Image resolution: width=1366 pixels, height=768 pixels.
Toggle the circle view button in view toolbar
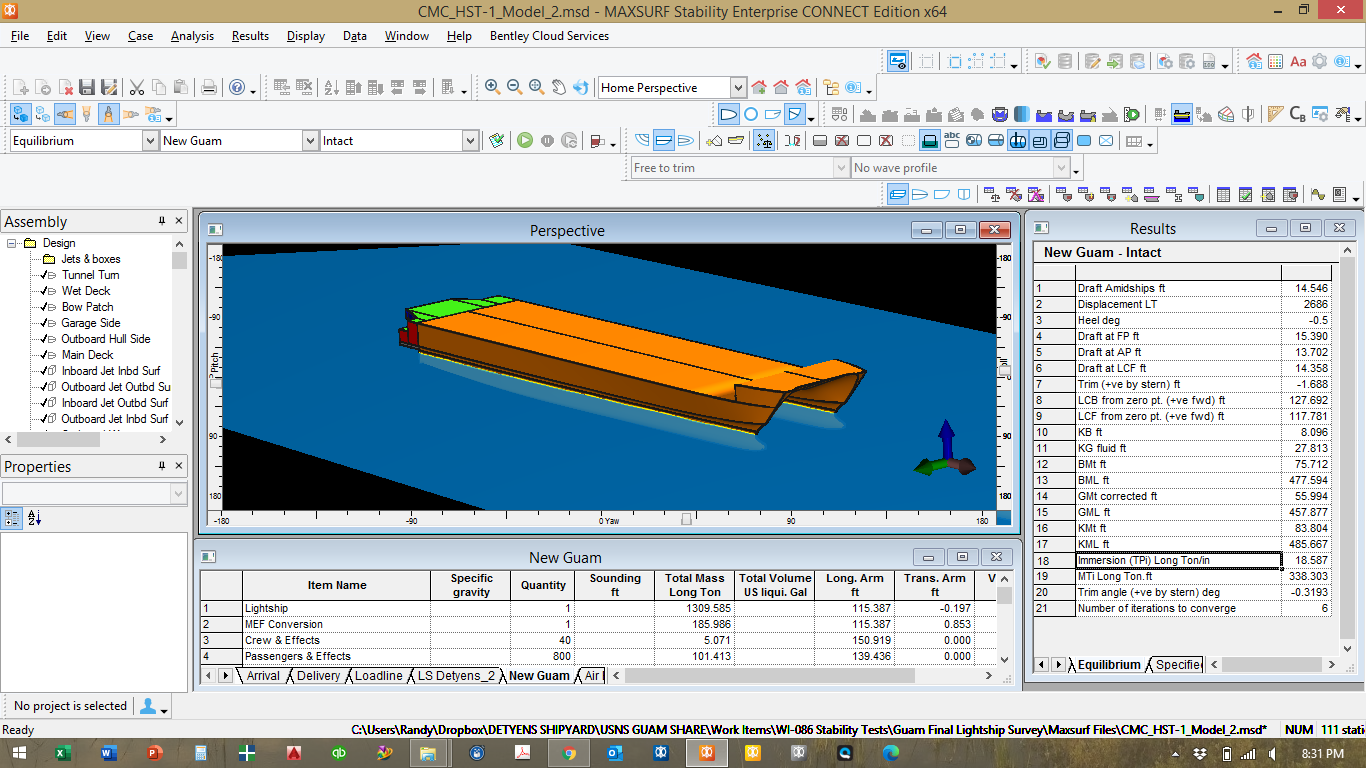[x=751, y=114]
